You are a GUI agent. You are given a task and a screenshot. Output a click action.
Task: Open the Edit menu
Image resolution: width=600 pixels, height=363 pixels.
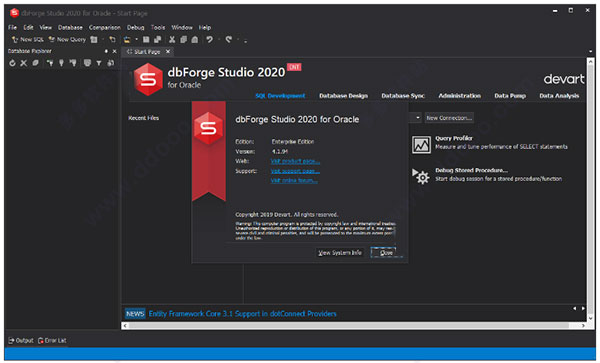28,28
